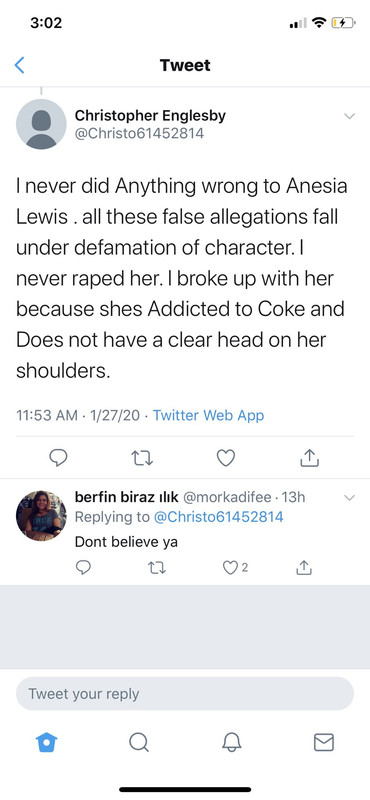Open the Search tab in bottom bar
Viewport: 370px width, 800px height.
tap(138, 742)
